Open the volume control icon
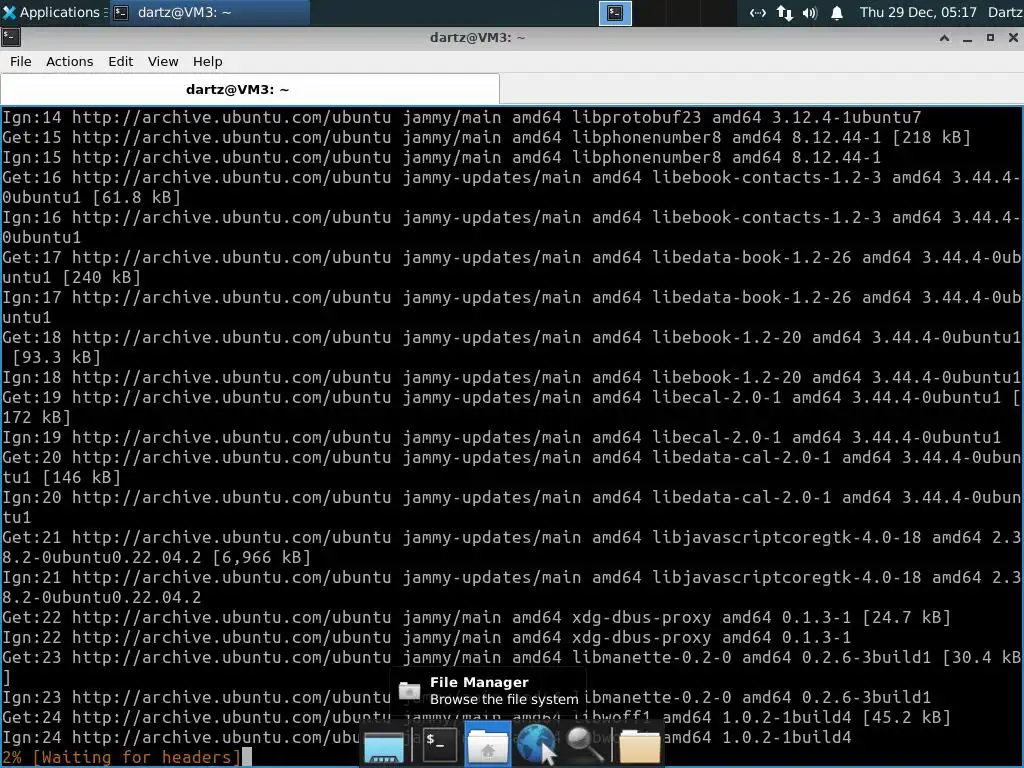The image size is (1024, 768). point(810,12)
